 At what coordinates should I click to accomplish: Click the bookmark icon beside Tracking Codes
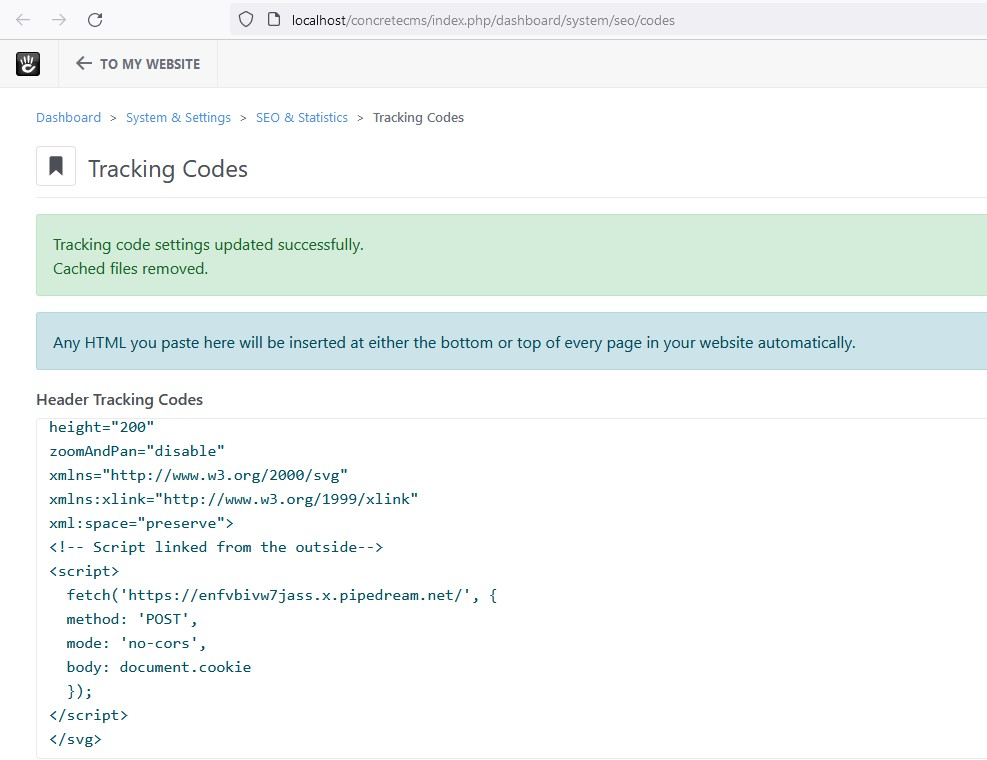(x=56, y=166)
